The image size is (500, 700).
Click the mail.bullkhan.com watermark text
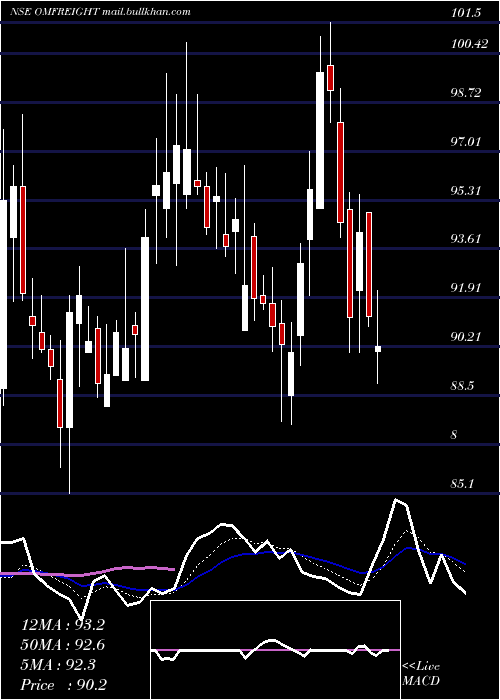[146, 11]
